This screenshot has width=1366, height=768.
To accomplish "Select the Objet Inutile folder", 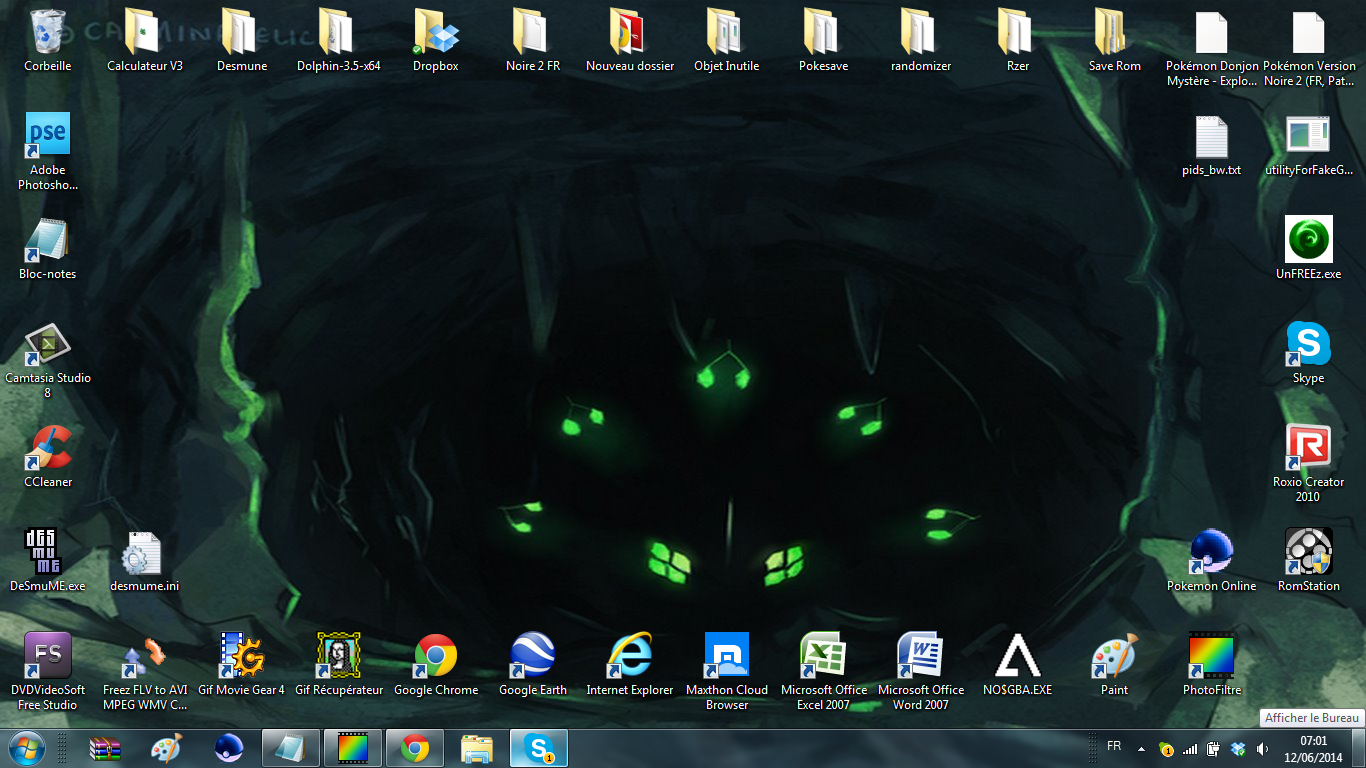I will click(726, 40).
